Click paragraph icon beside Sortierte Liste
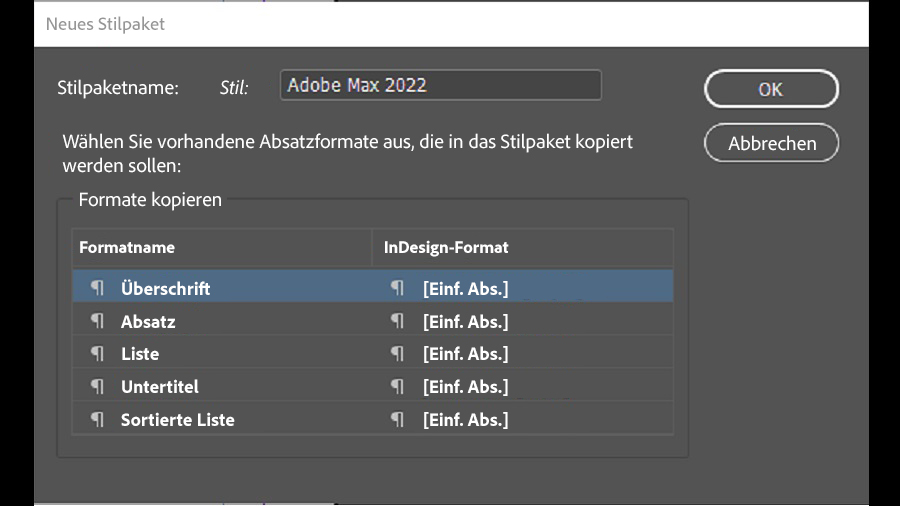900x506 pixels. (x=97, y=420)
